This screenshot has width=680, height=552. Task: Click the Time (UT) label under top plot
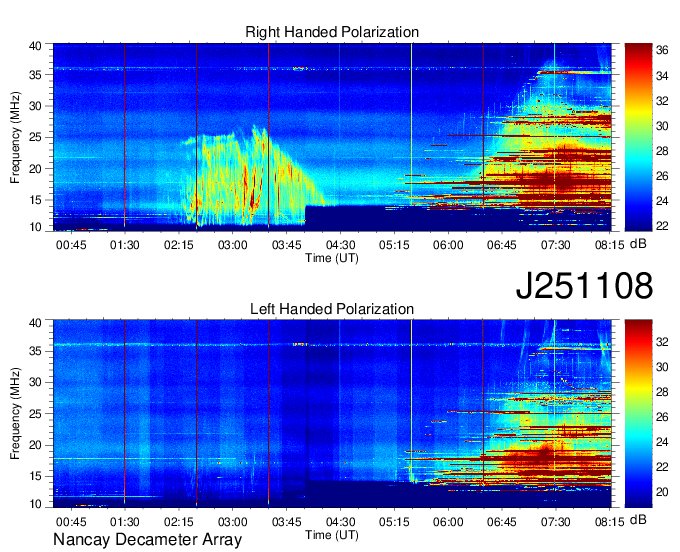click(x=332, y=257)
